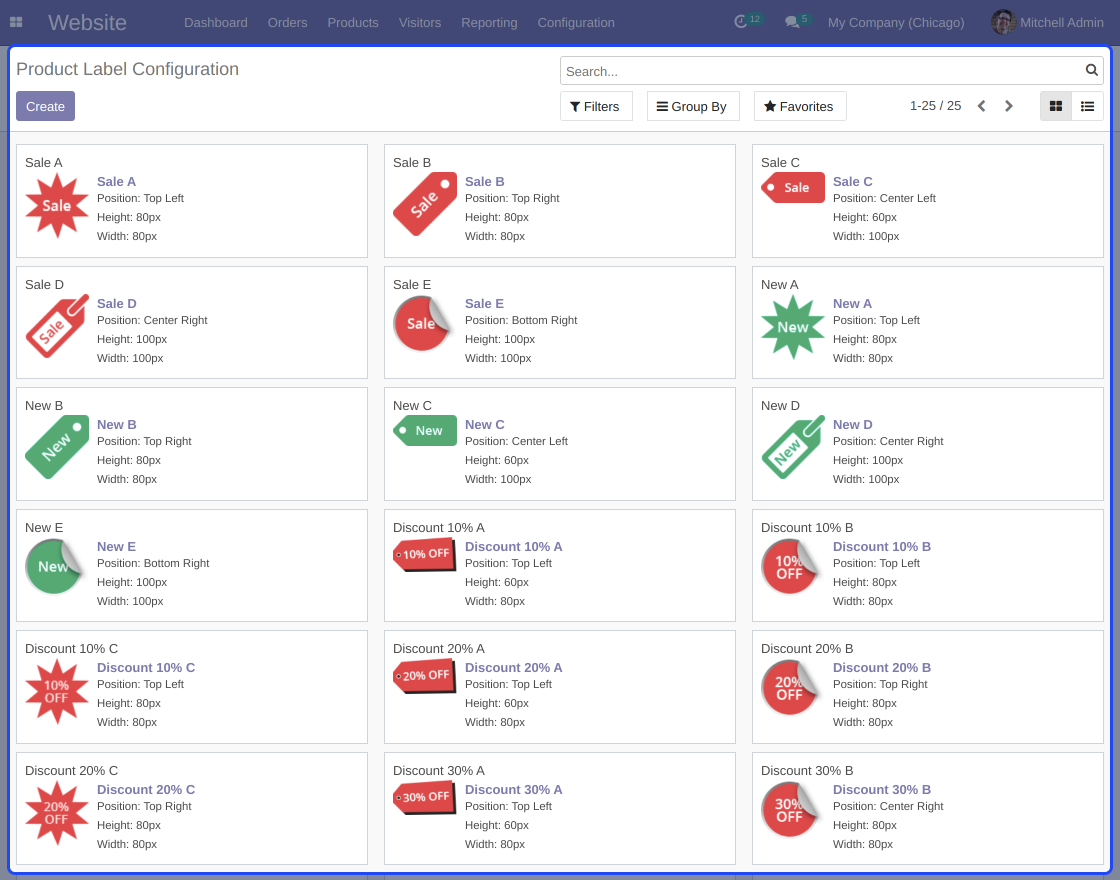Viewport: 1120px width, 880px height.
Task: Go to the next page arrow
Action: [x=1009, y=106]
